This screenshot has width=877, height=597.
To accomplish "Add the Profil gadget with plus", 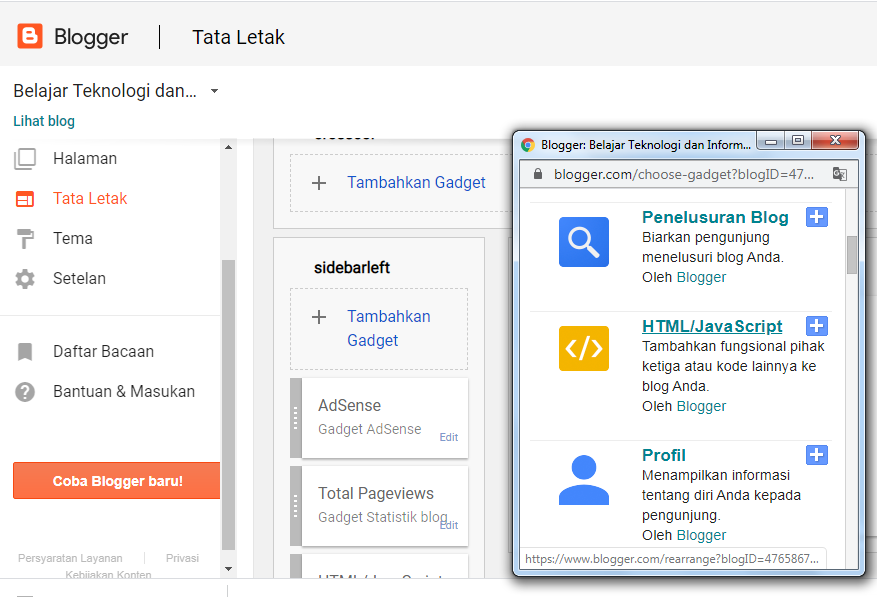I will (x=817, y=455).
